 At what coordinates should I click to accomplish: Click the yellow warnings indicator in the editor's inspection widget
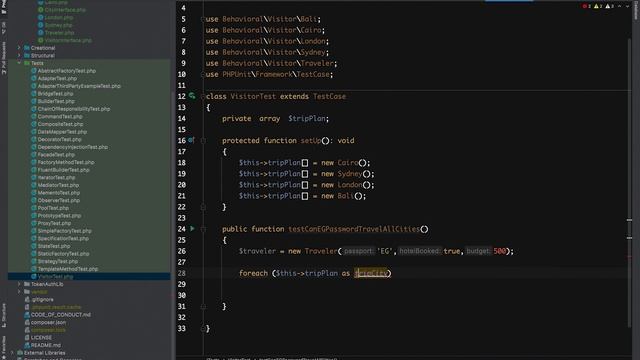[598, 6]
